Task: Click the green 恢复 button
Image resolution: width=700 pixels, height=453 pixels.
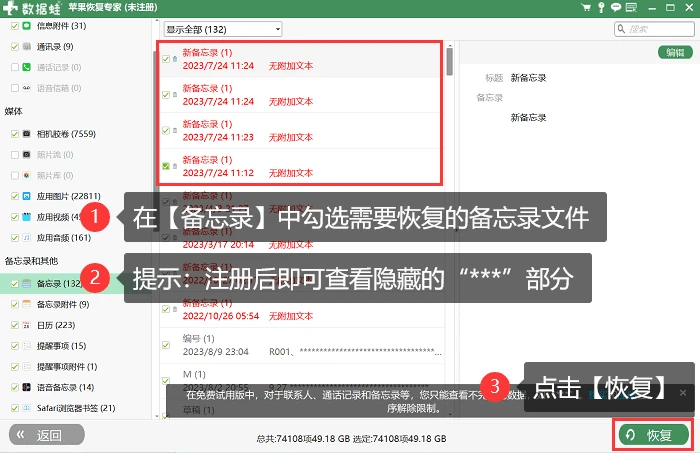Action: point(654,435)
